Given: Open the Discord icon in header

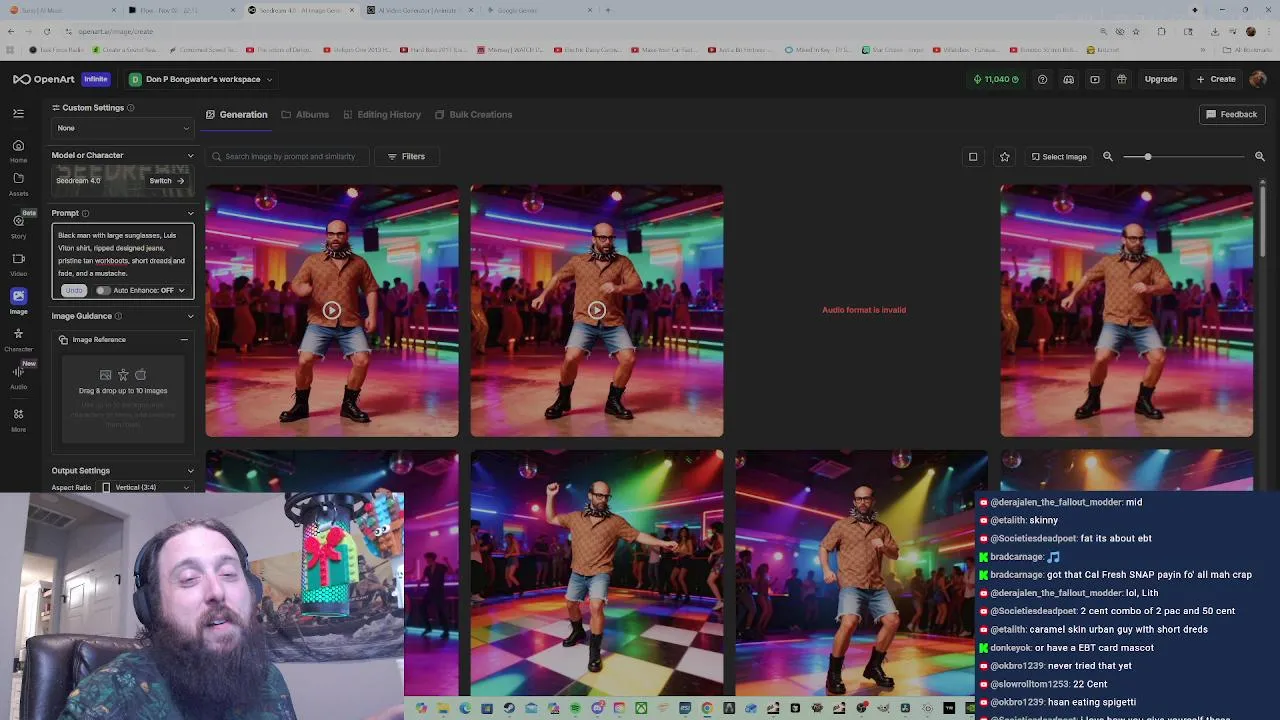Looking at the screenshot, I should (x=1069, y=79).
